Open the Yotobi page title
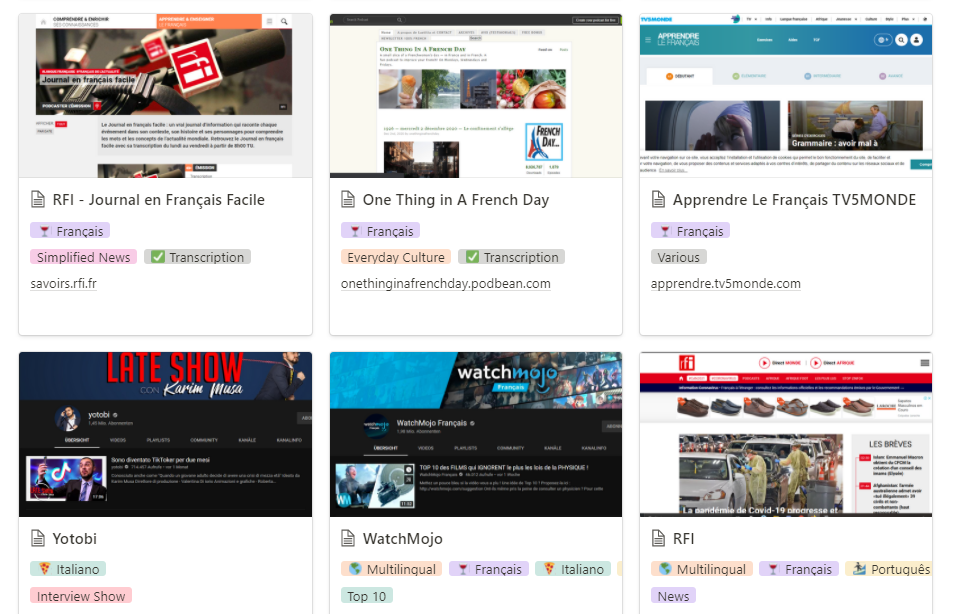The image size is (964, 614). (74, 538)
